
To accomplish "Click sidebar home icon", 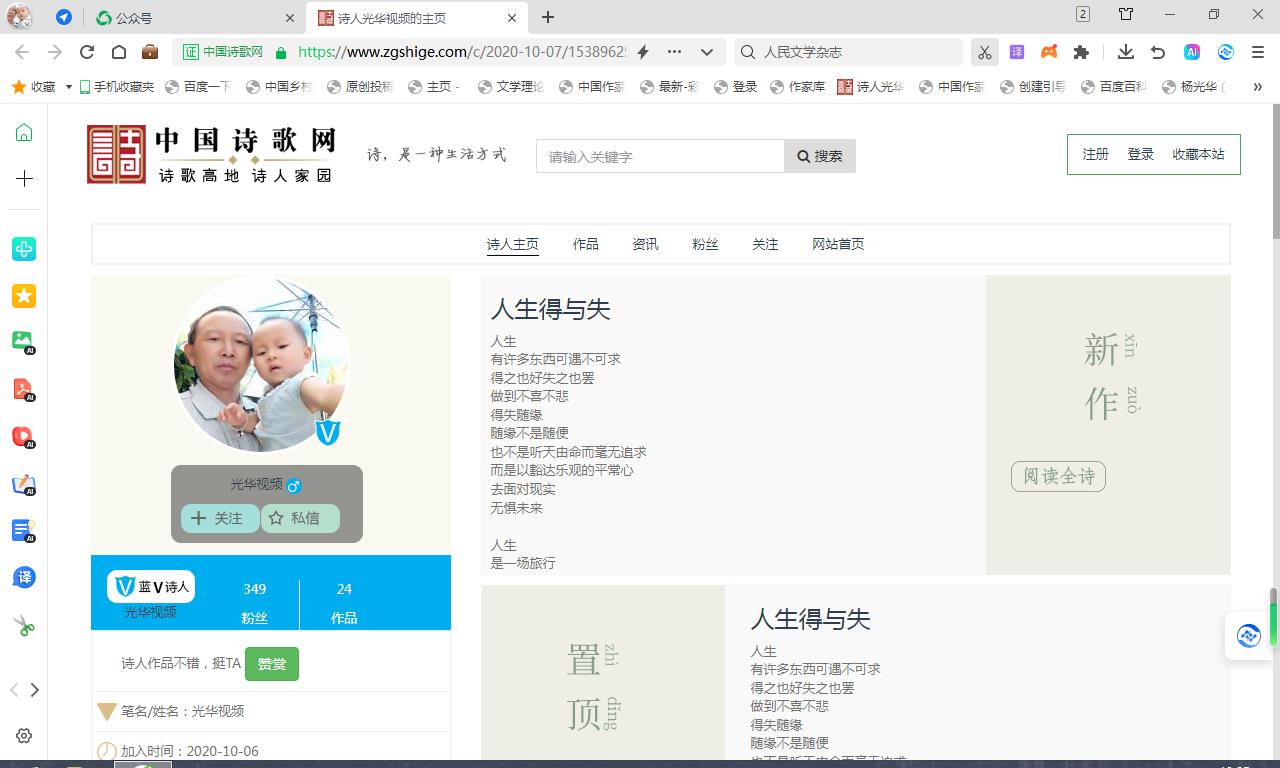I will 24,133.
